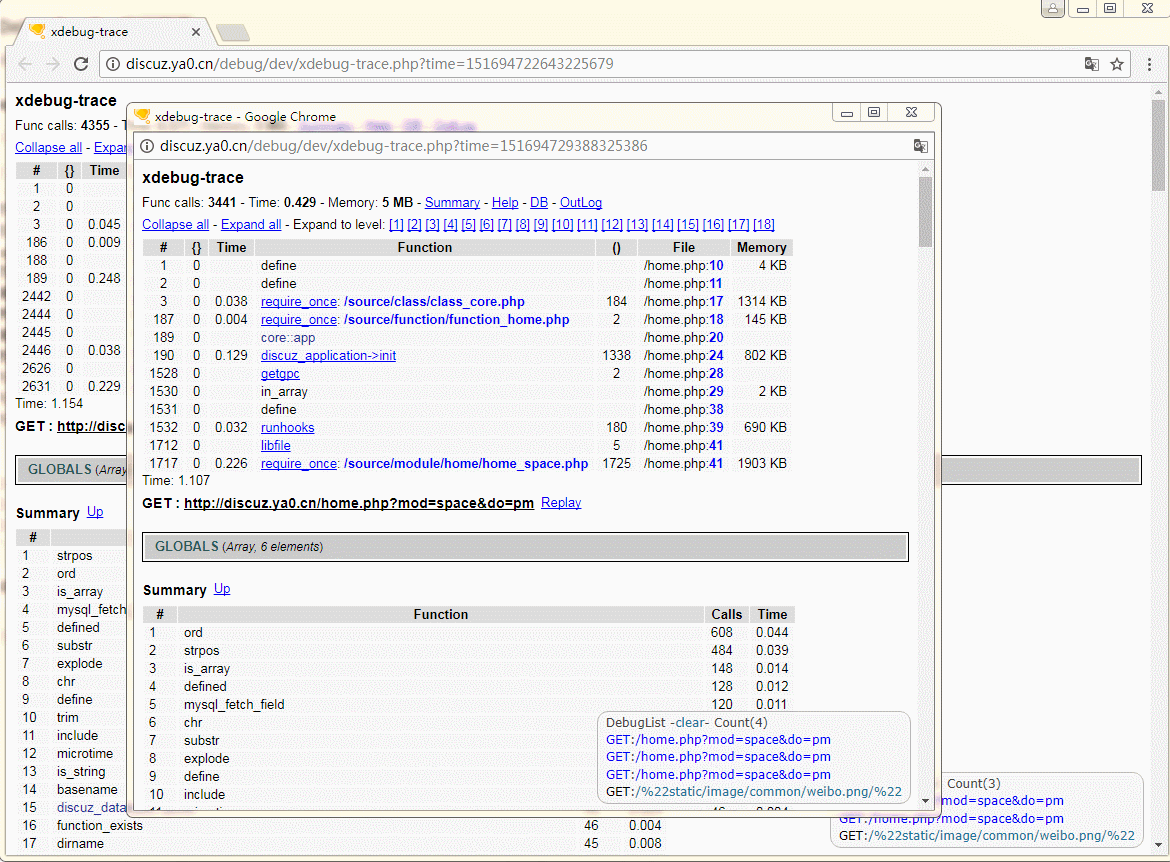The width and height of the screenshot is (1170, 862).
Task: Click the Function column header in trace table
Action: coord(425,248)
